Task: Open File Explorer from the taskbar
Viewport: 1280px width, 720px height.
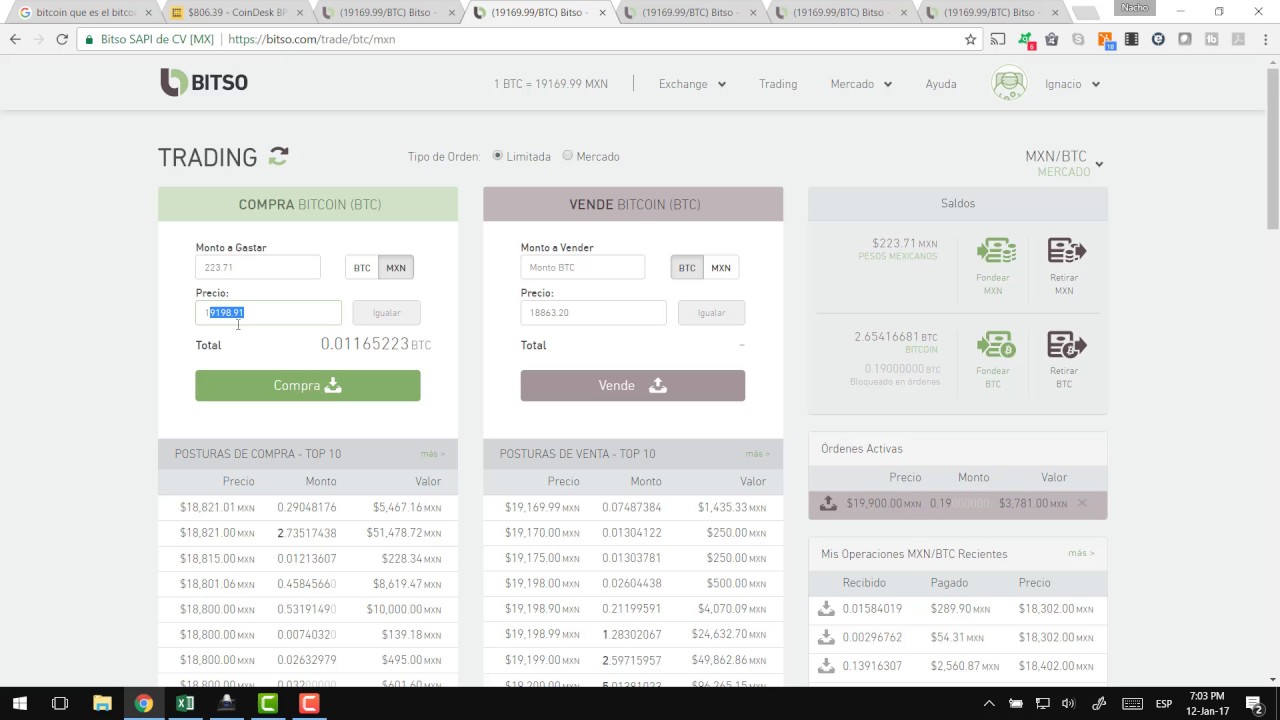Action: click(x=102, y=703)
